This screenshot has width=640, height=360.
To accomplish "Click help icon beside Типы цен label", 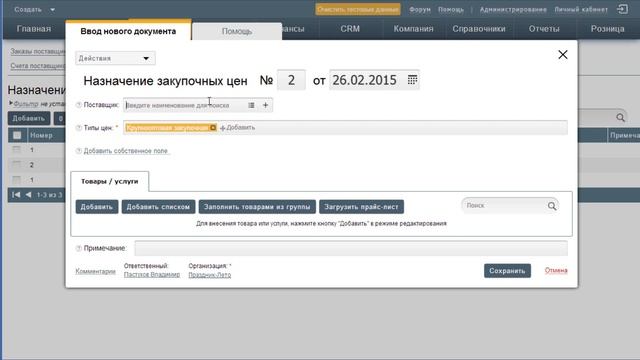I will 79,128.
